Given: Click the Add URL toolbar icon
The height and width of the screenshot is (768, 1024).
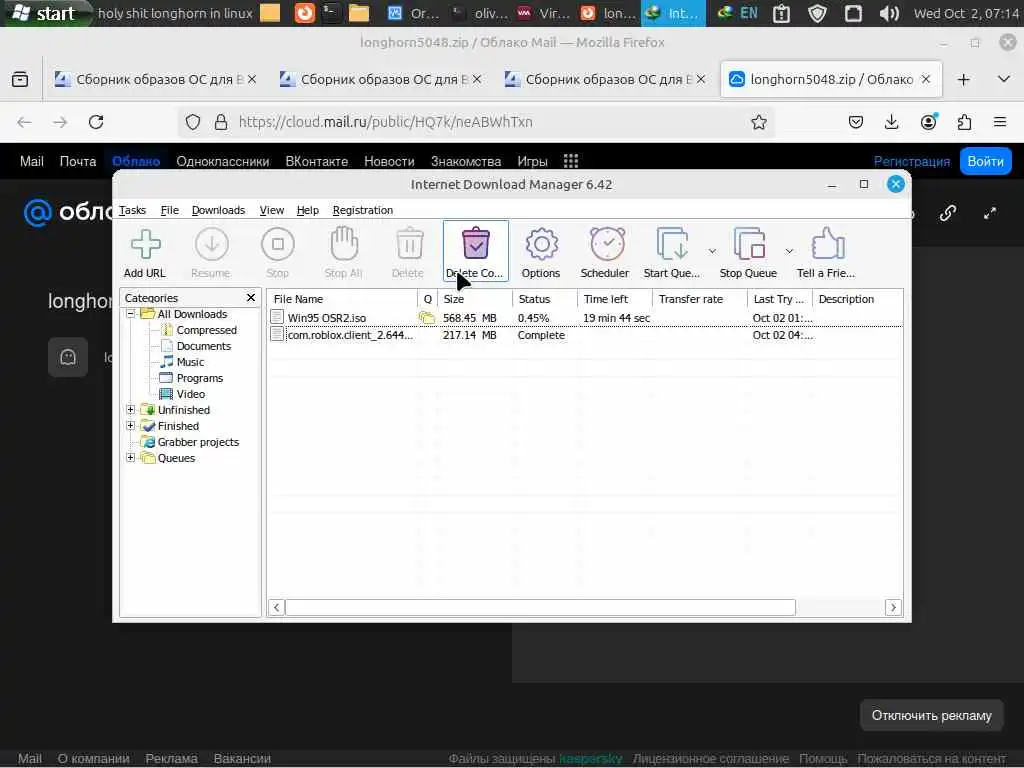Looking at the screenshot, I should point(145,252).
